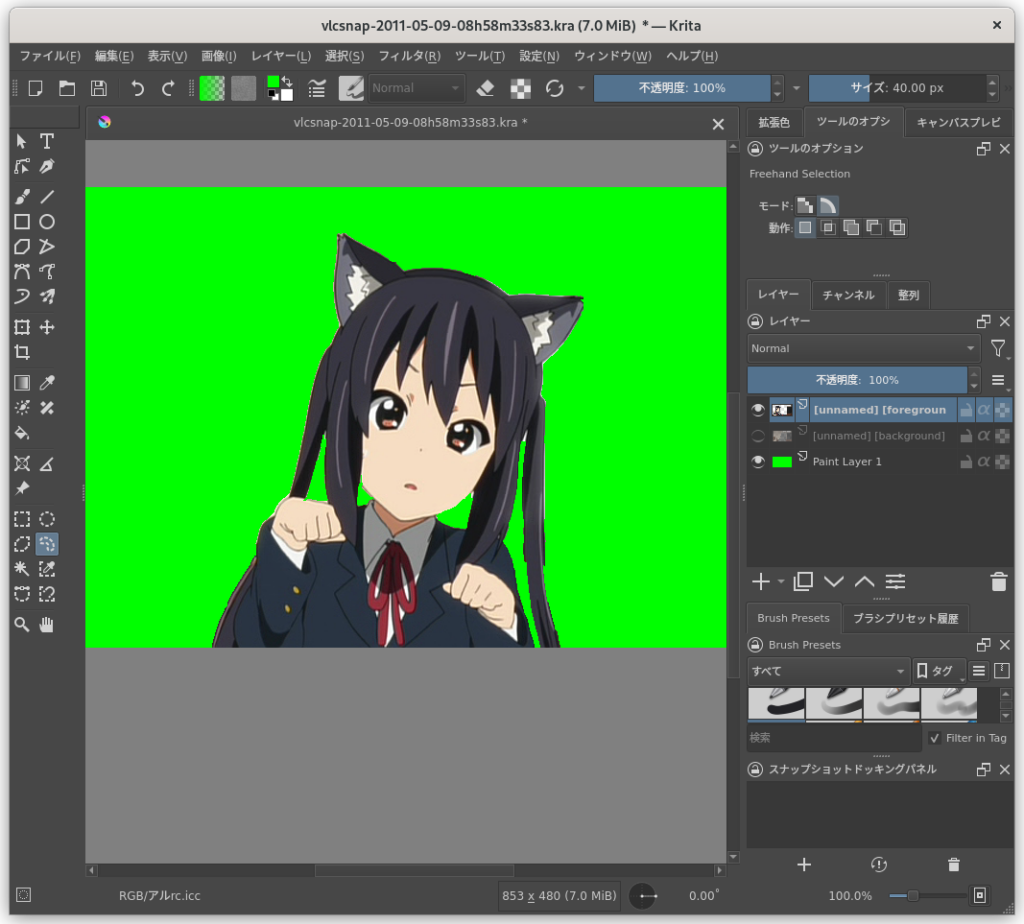
Task: Select the Text tool in the toolbox
Action: (47, 141)
